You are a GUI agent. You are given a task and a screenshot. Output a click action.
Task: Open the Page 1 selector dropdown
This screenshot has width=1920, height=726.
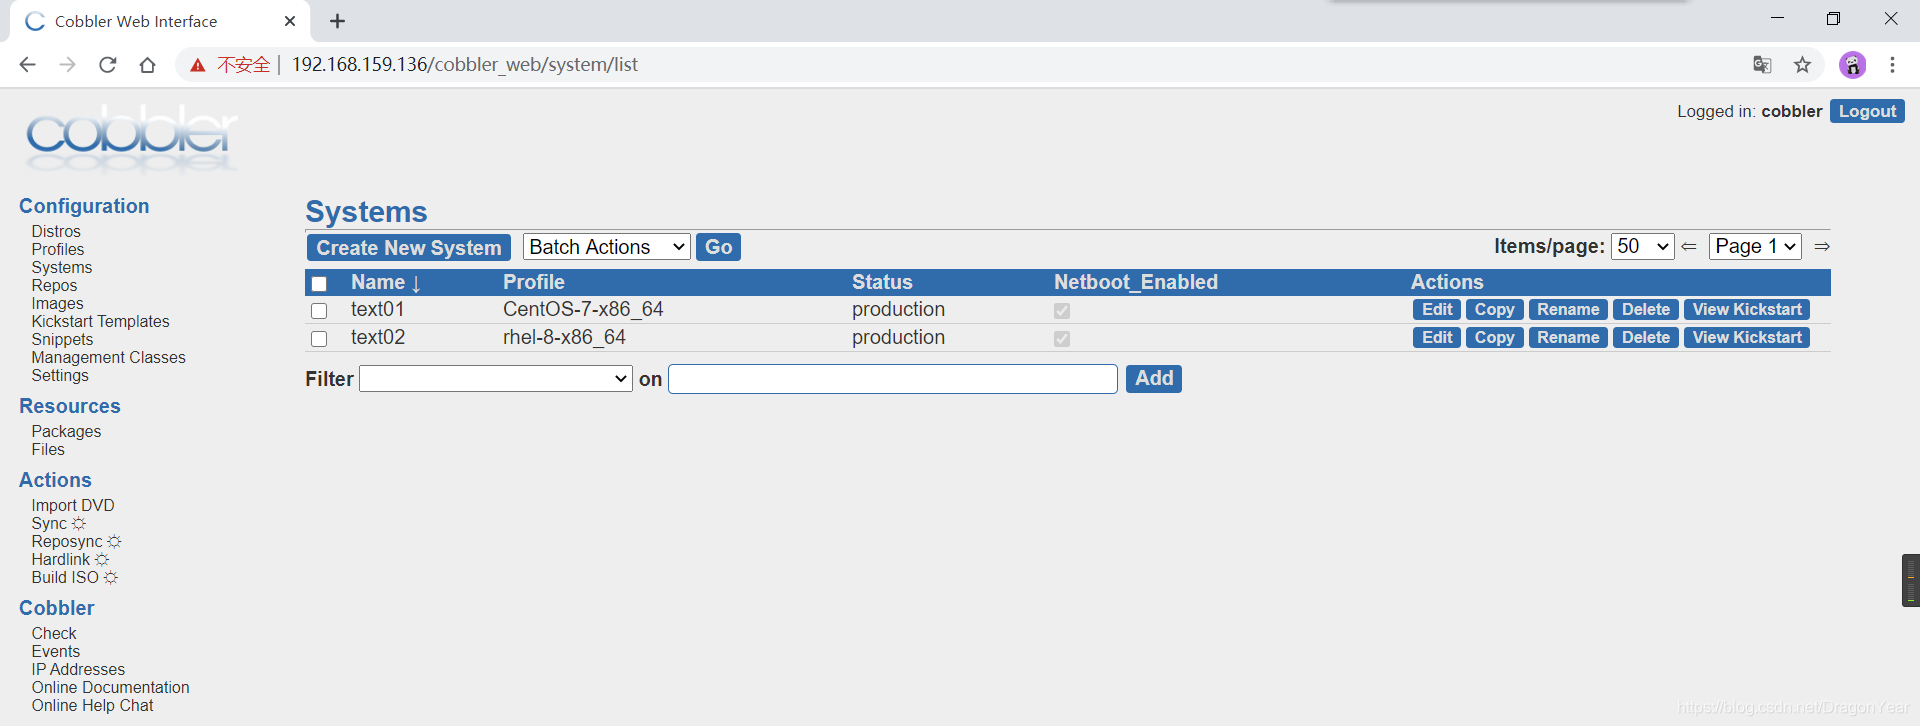(x=1755, y=246)
